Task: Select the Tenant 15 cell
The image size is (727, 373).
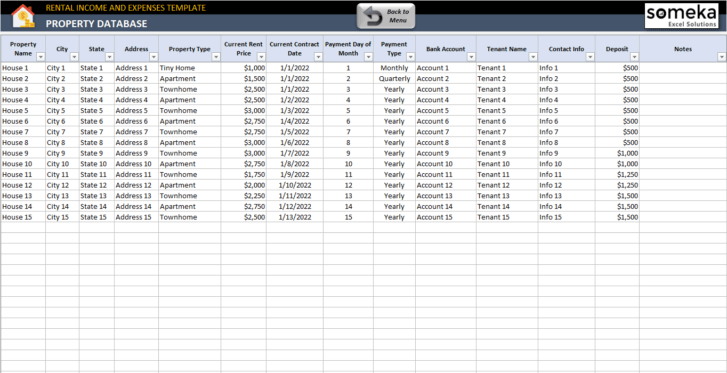Action: click(x=507, y=217)
